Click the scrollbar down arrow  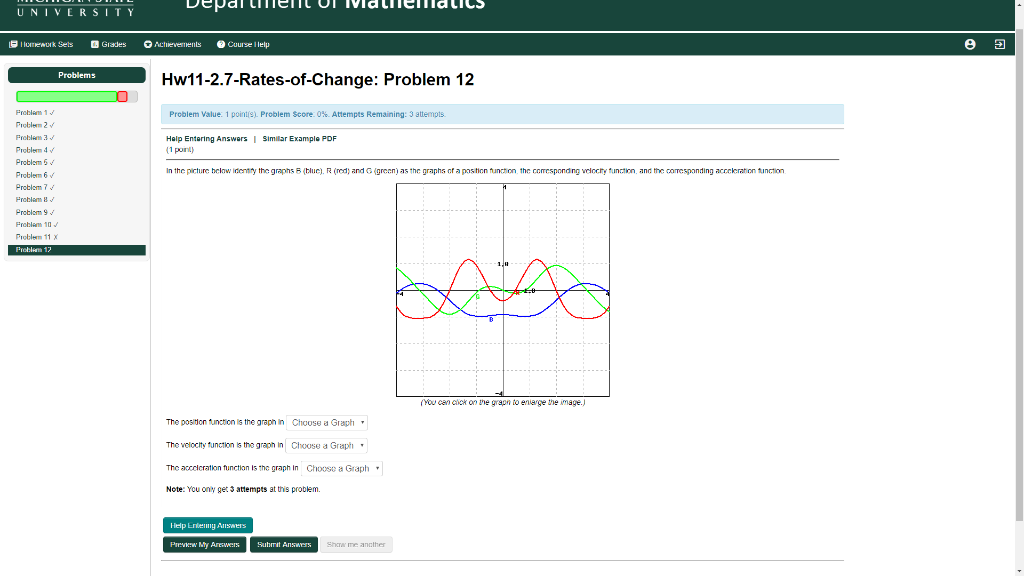(x=1019, y=571)
